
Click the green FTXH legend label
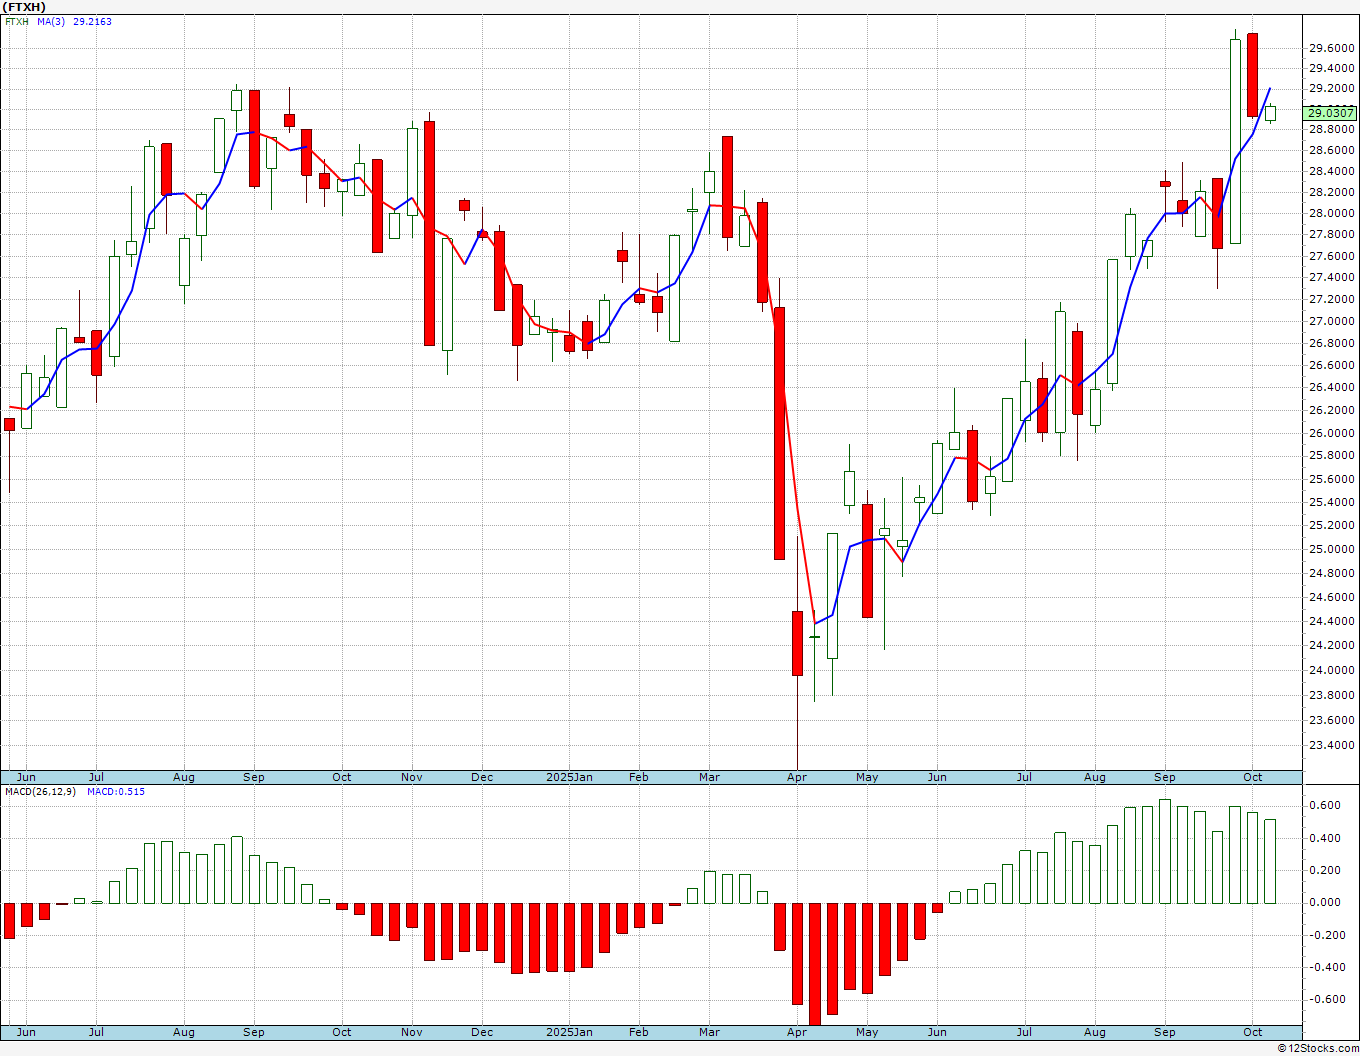pos(17,21)
